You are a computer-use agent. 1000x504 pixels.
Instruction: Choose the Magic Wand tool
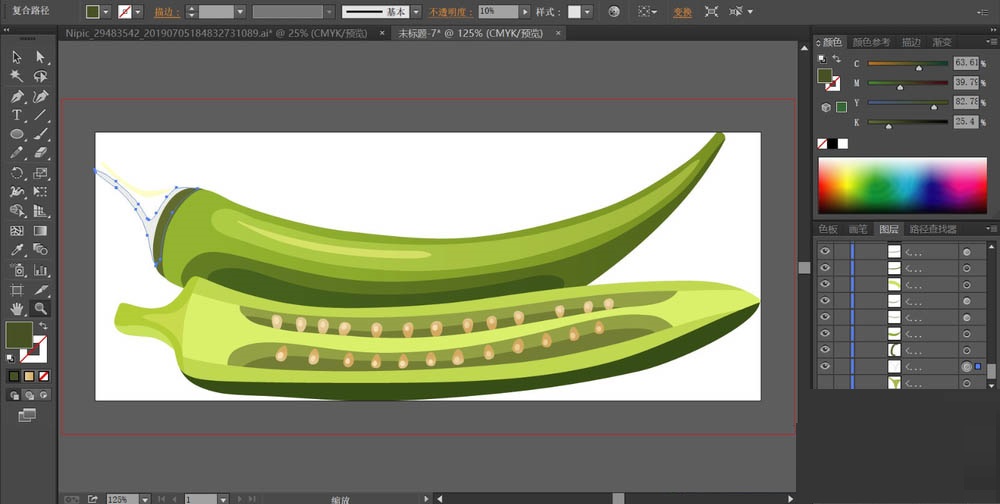click(17, 76)
